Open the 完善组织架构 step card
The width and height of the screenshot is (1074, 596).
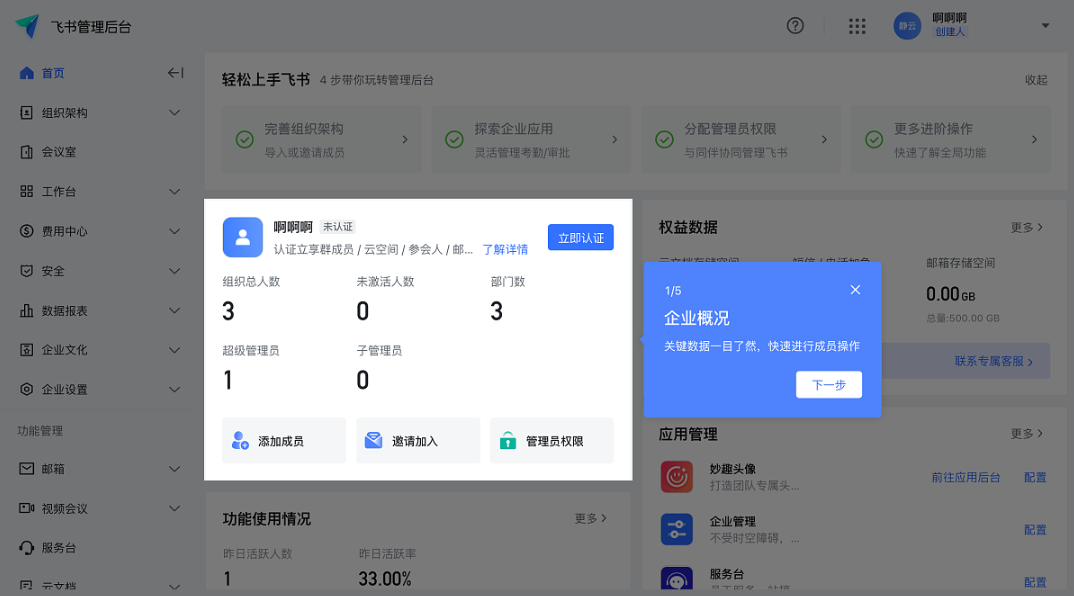321,139
